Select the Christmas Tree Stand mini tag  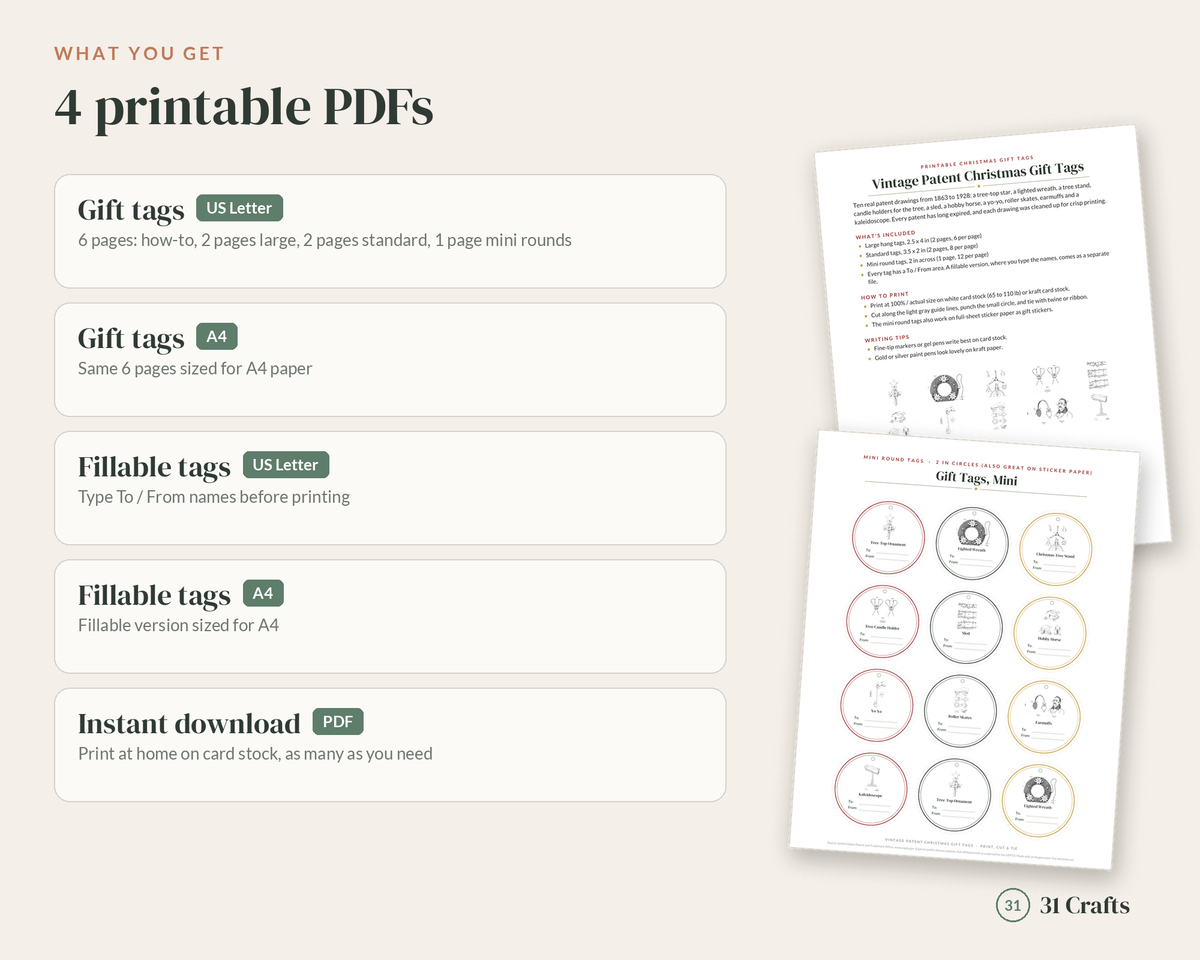(x=1055, y=549)
